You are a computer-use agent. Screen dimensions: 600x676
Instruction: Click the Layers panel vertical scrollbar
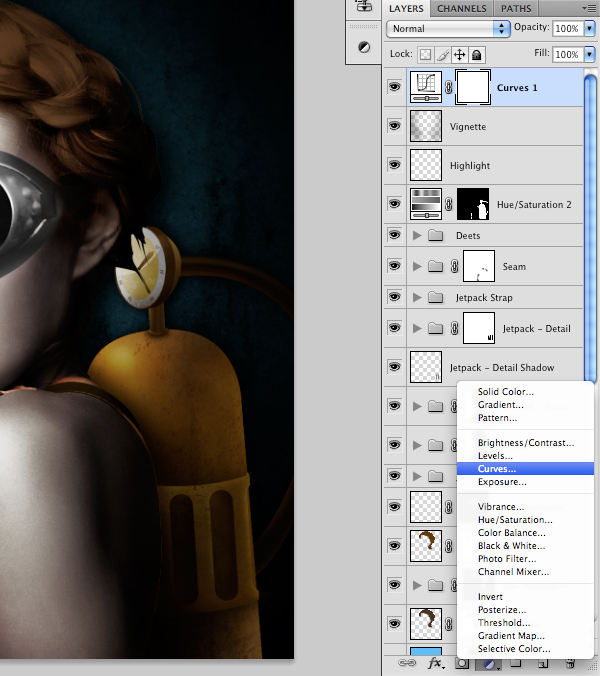(591, 228)
